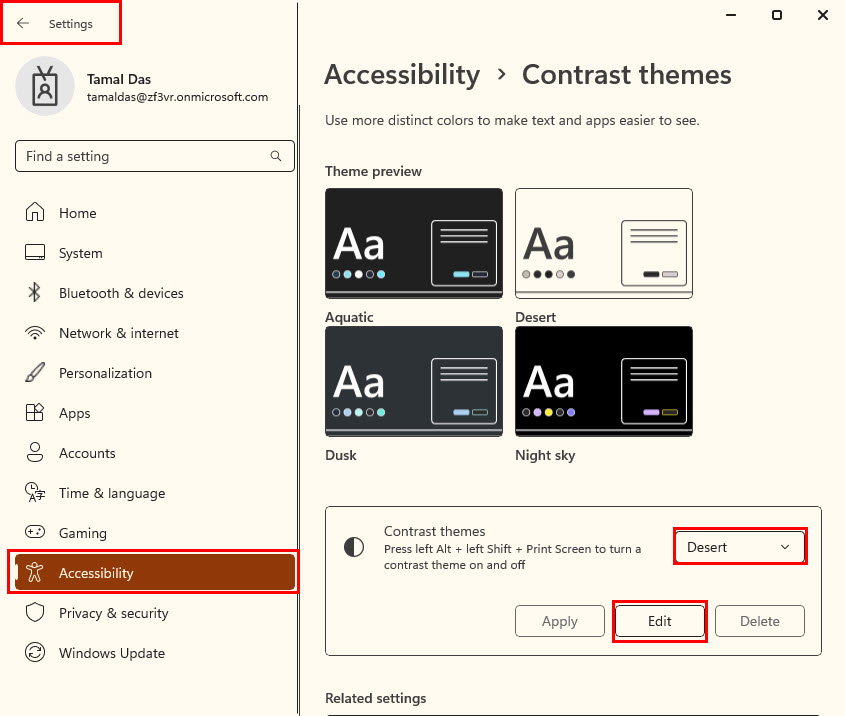The image size is (845, 716).
Task: Click the Accounts person icon
Action: [x=35, y=452]
